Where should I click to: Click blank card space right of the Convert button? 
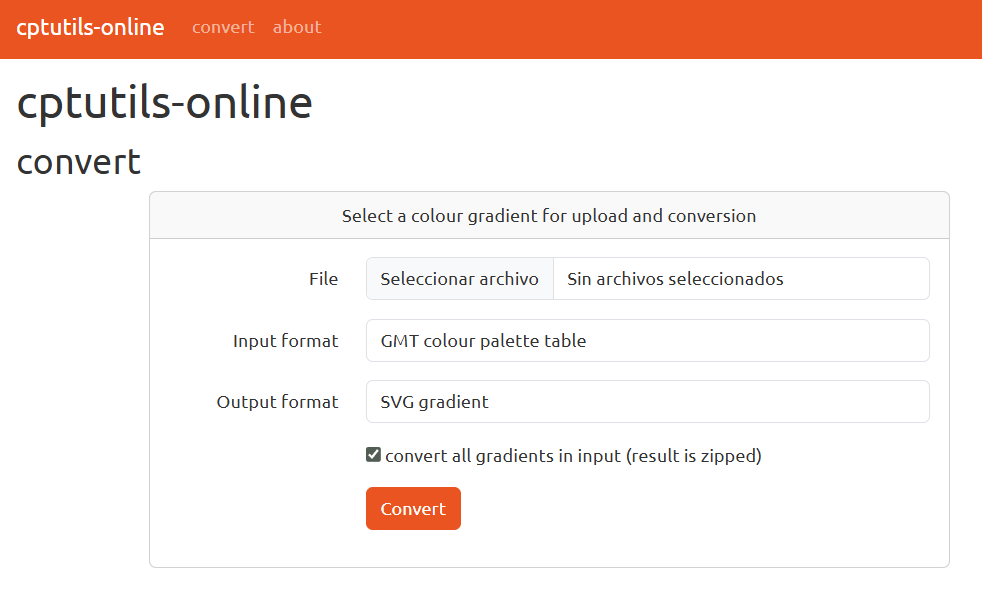click(x=700, y=509)
